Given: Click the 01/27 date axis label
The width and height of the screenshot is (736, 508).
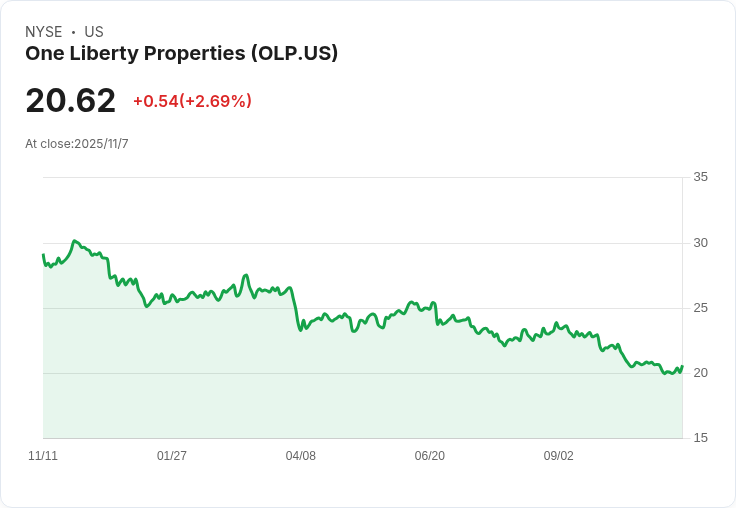Looking at the screenshot, I should pos(172,455).
